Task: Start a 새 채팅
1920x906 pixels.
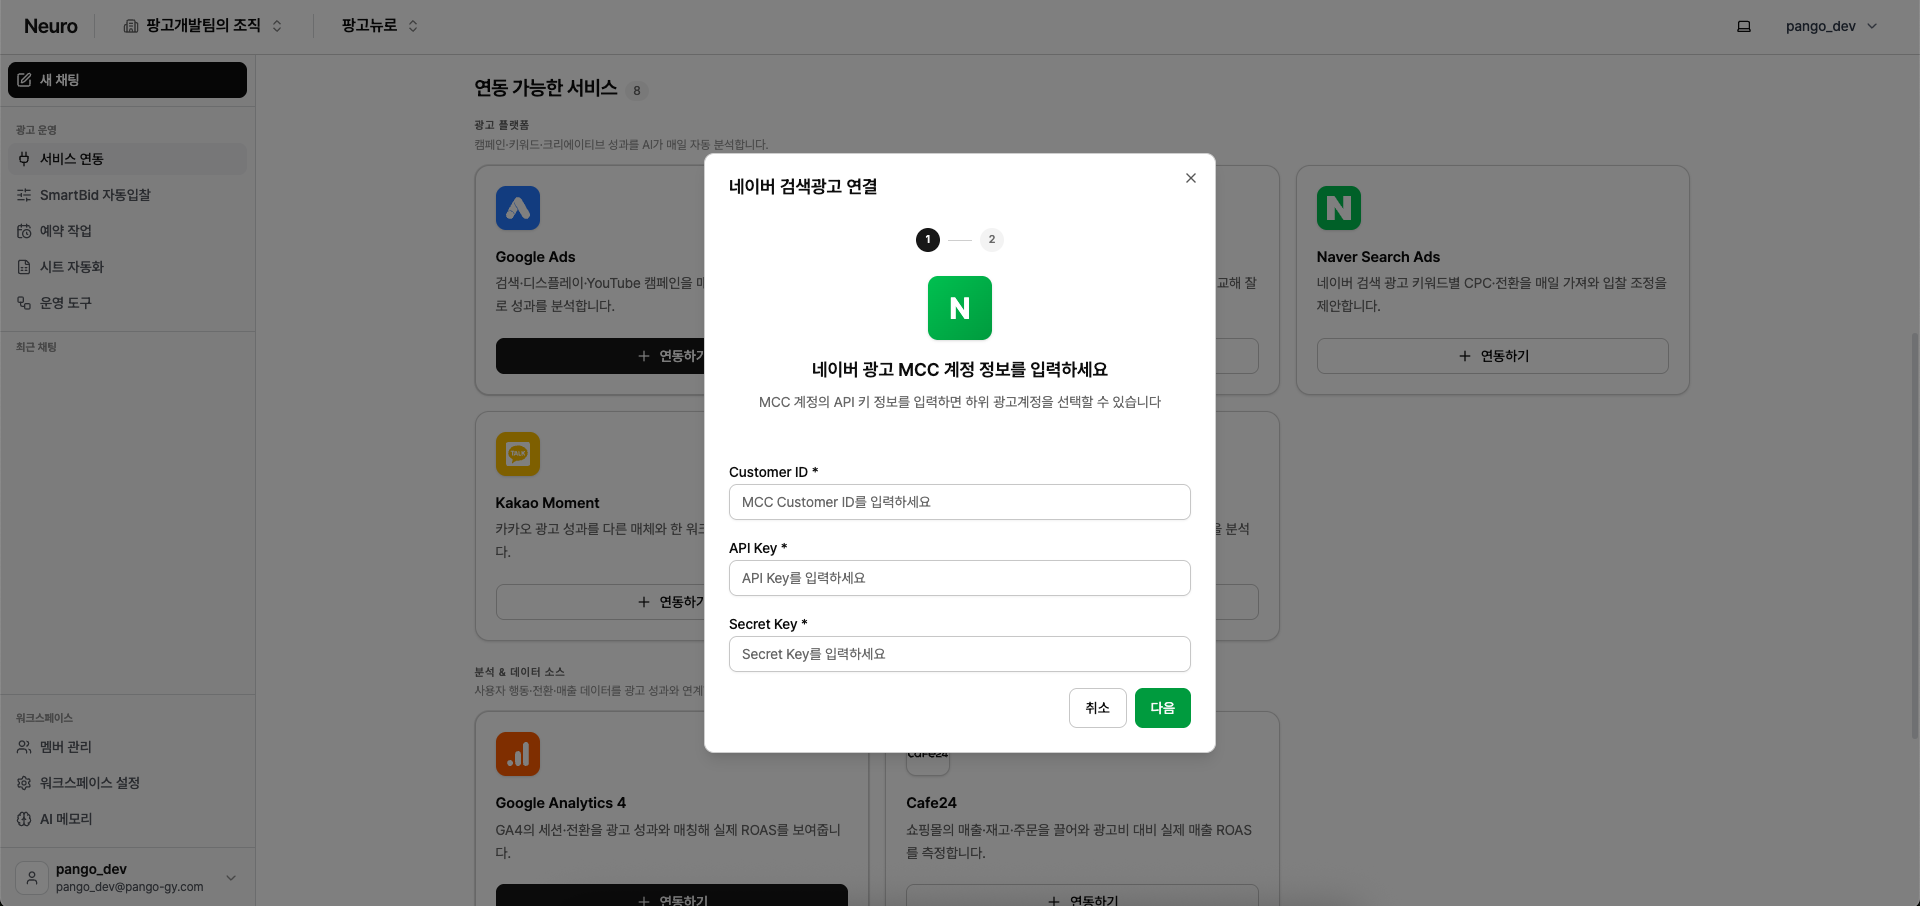Action: point(127,80)
